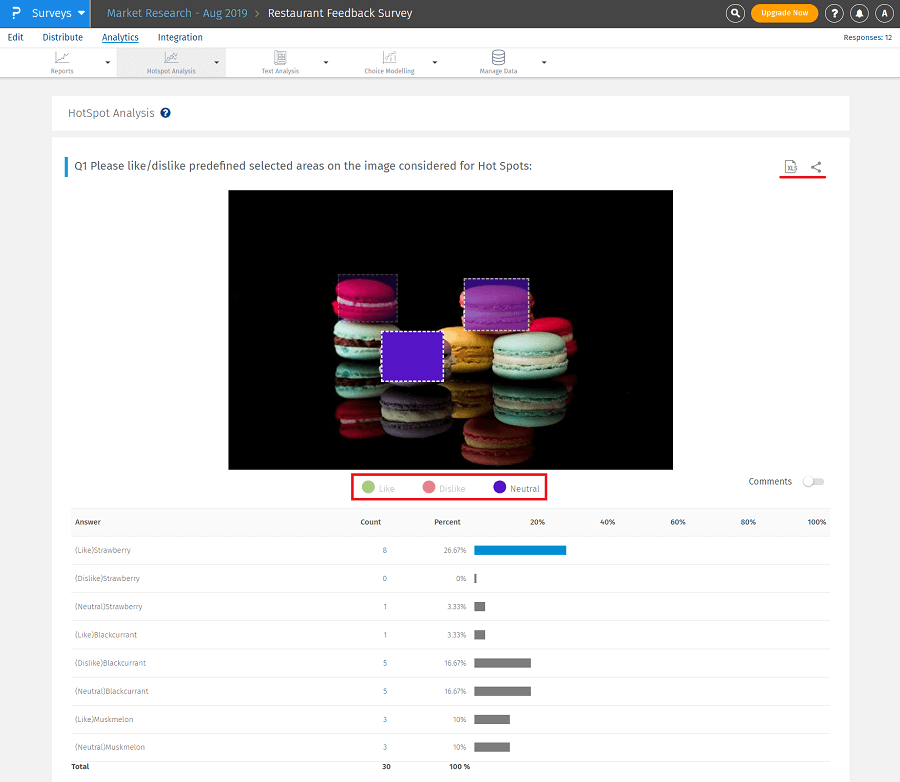This screenshot has width=900, height=782.
Task: Click the Reports chart icon
Action: click(x=62, y=57)
